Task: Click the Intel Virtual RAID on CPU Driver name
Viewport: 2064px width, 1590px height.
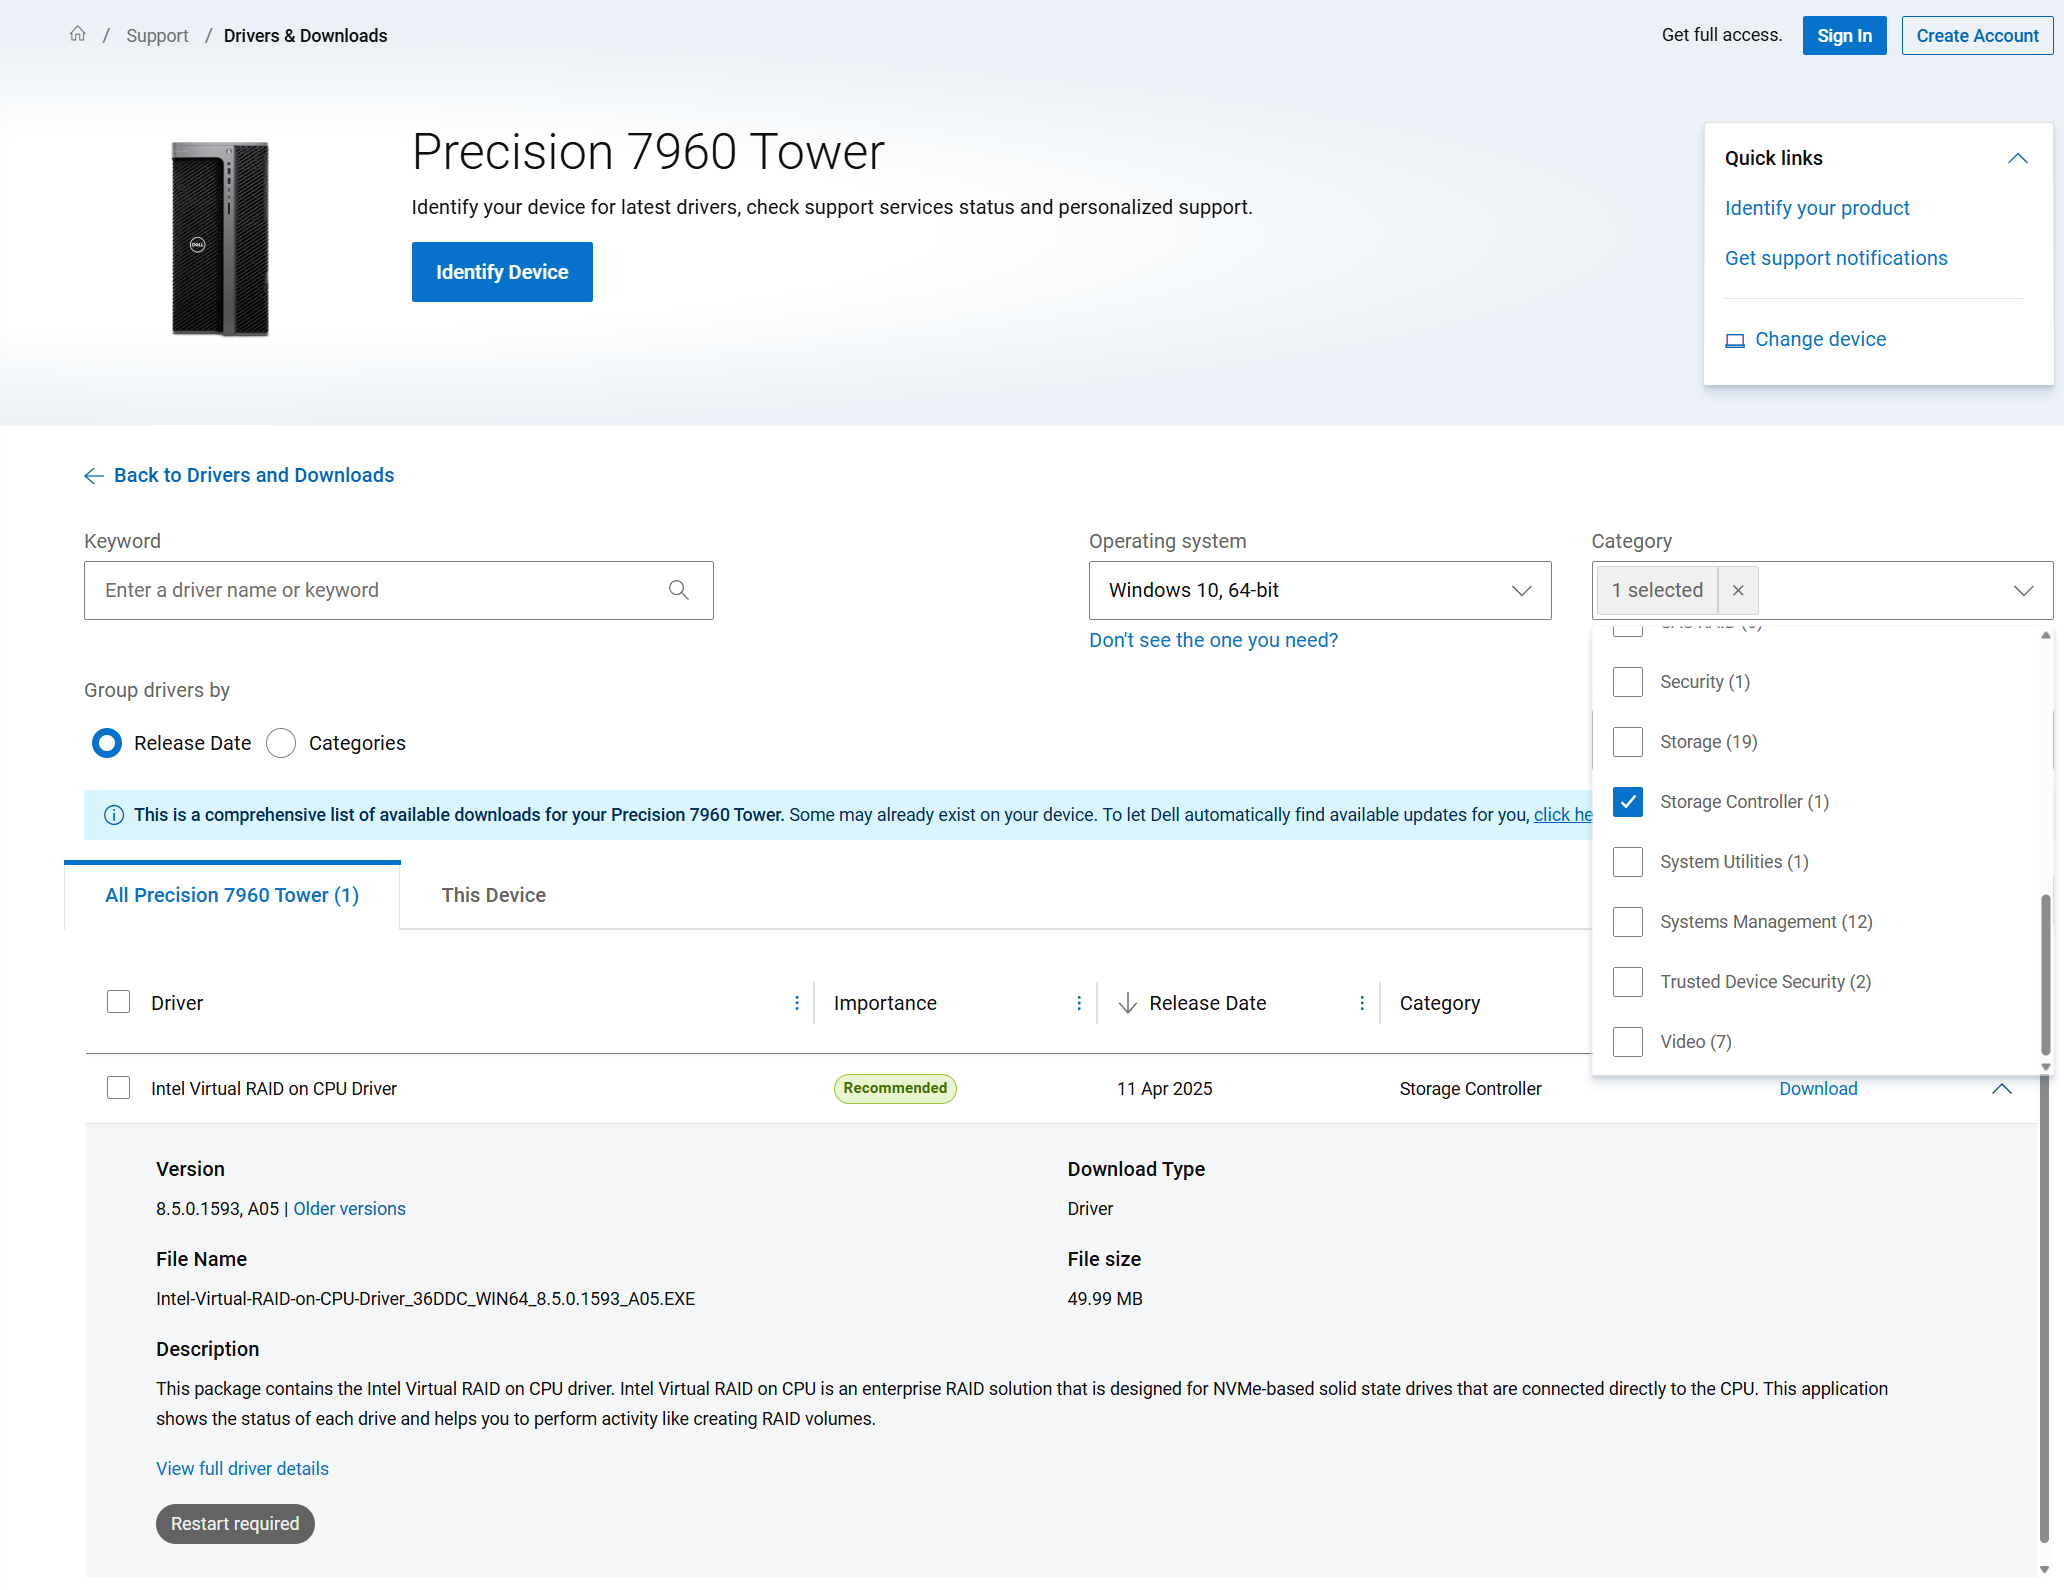Action: tap(274, 1089)
